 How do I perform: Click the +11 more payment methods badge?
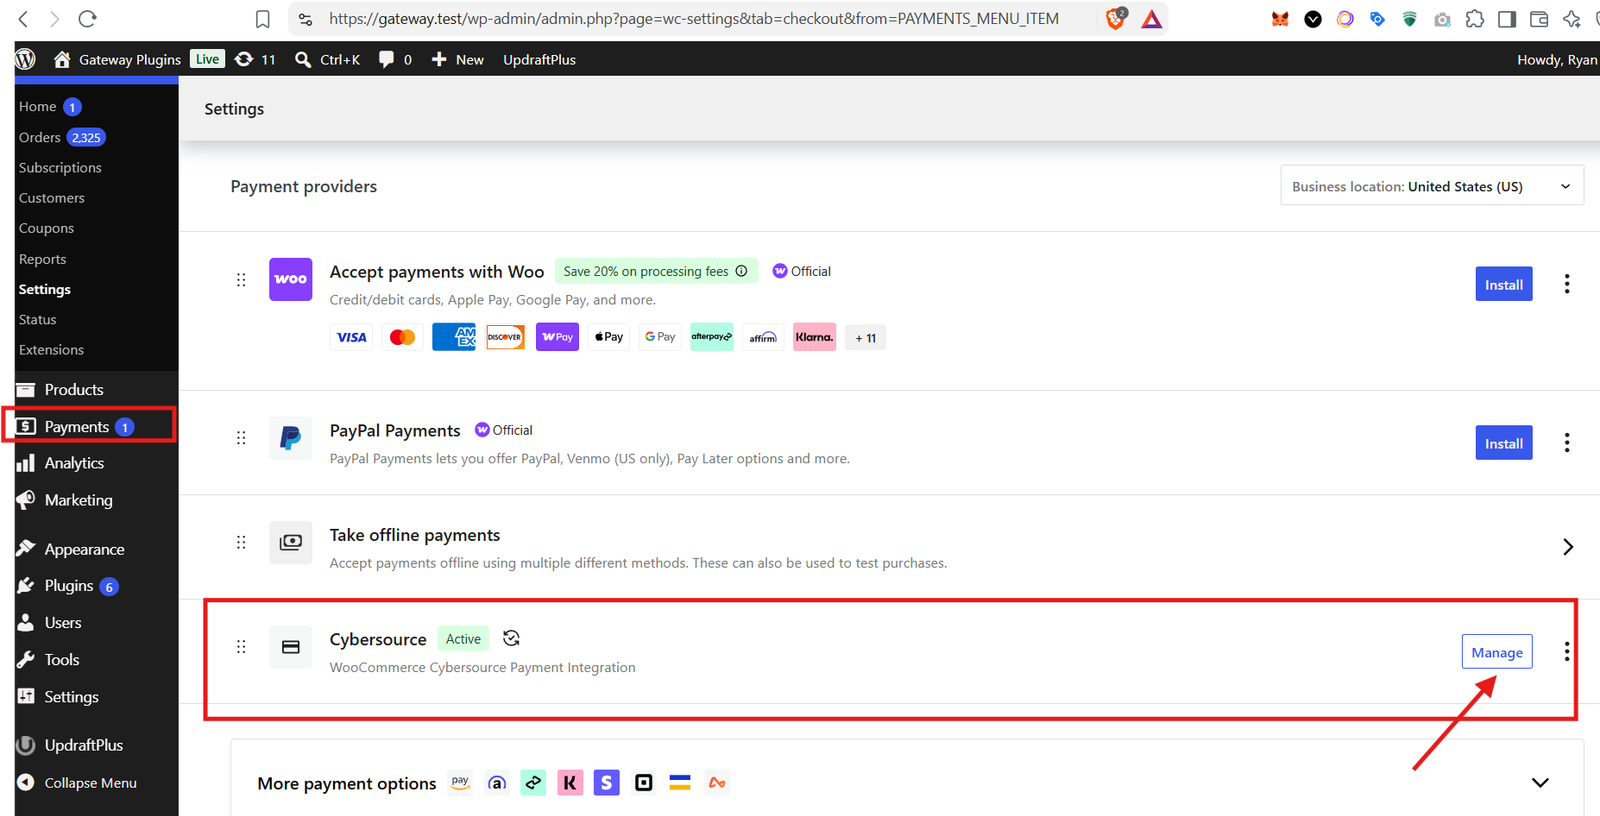(x=866, y=338)
